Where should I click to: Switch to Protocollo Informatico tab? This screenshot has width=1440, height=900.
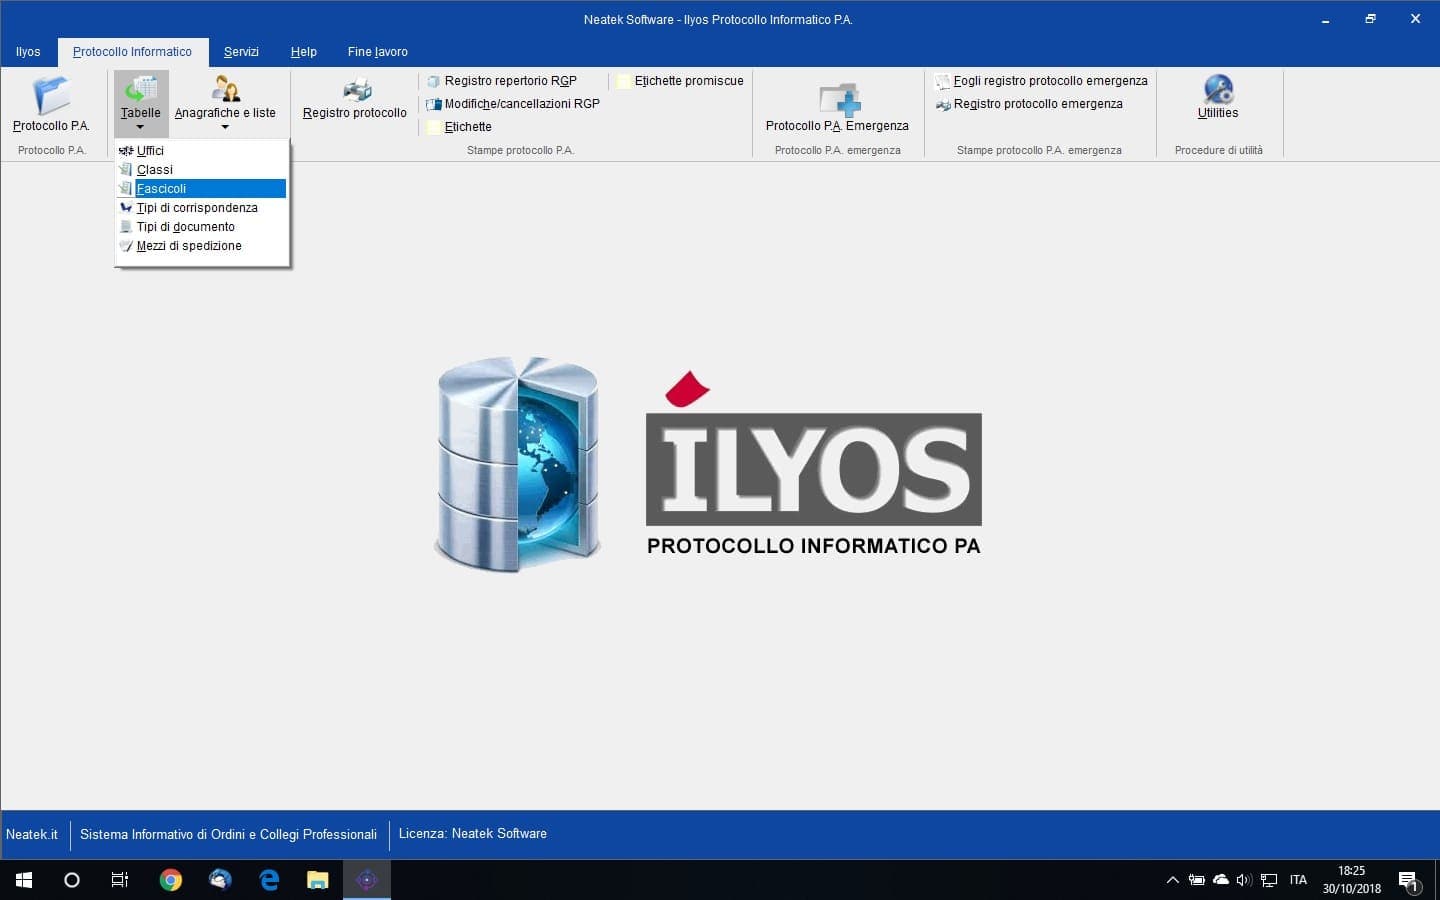[132, 52]
